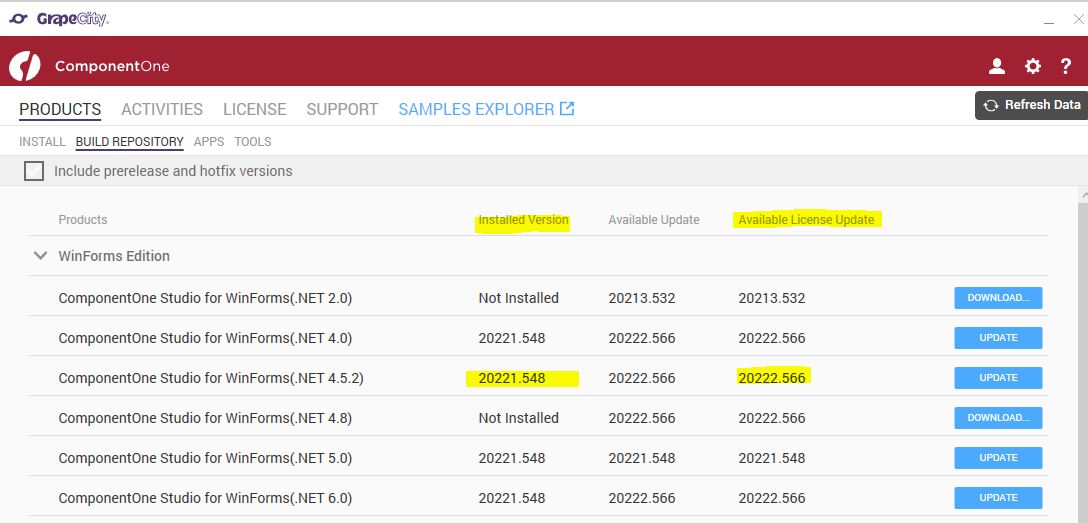1088x523 pixels.
Task: Close the ComponentOne window
Action: click(x=1078, y=19)
